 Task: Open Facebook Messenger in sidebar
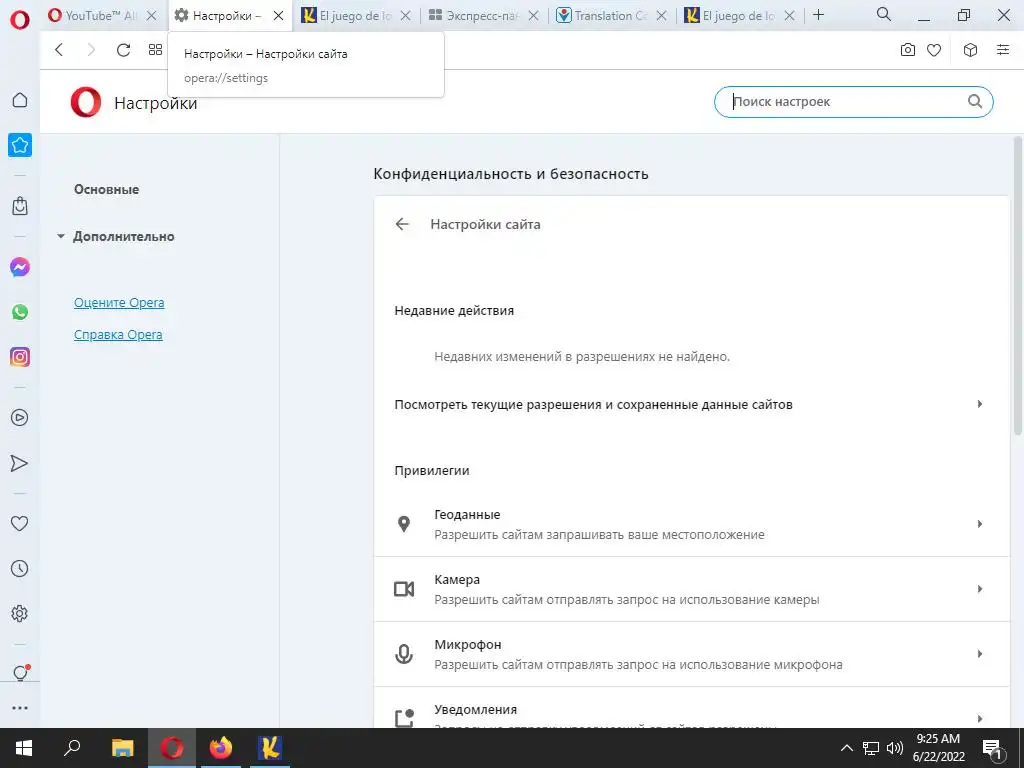[20, 267]
